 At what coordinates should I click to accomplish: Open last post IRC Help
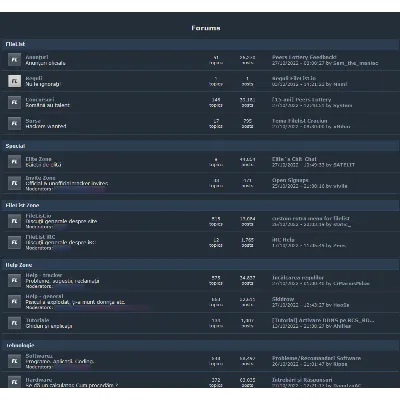[283, 240]
